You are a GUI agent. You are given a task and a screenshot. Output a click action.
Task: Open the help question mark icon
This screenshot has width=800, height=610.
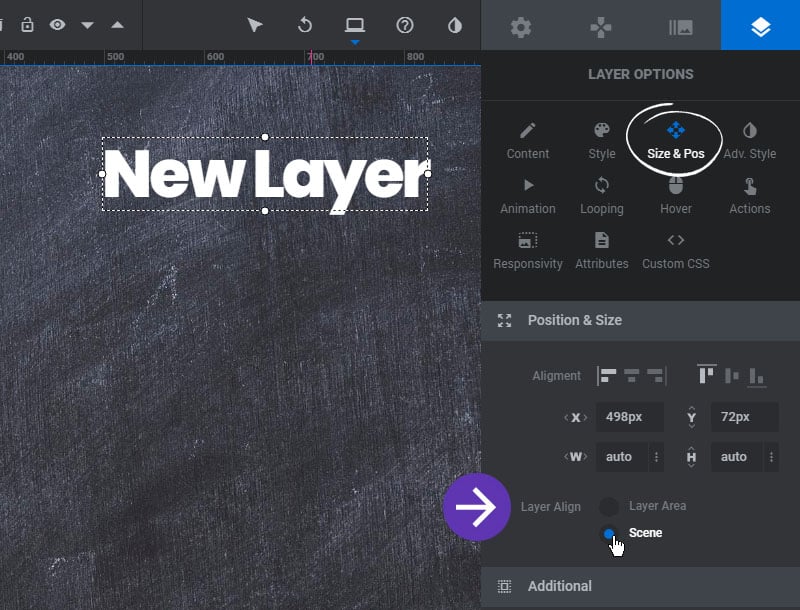pos(405,24)
